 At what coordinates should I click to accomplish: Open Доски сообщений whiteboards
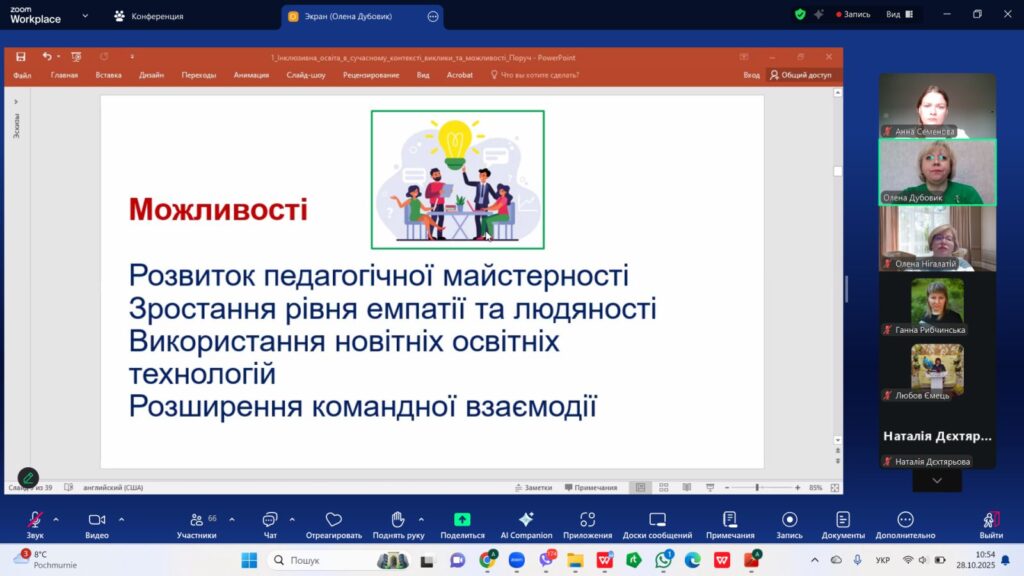pyautogui.click(x=657, y=524)
